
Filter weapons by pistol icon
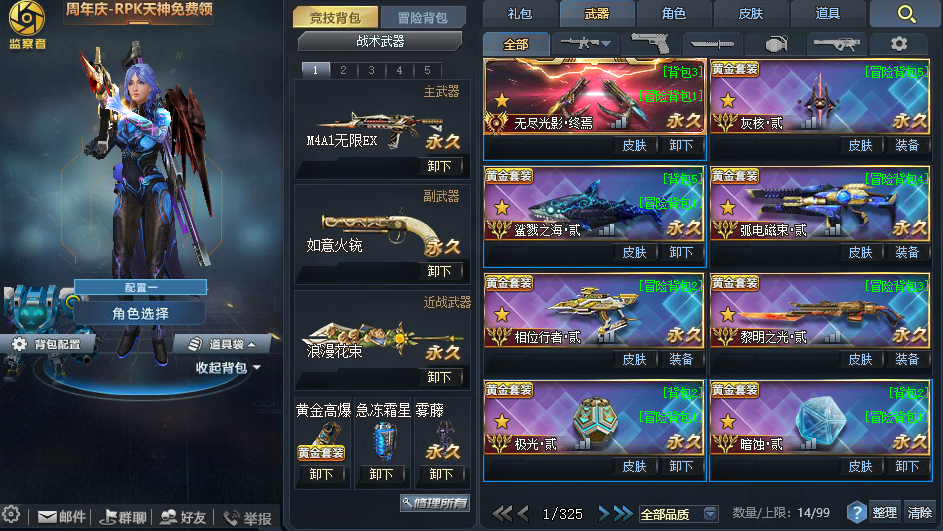click(x=650, y=43)
